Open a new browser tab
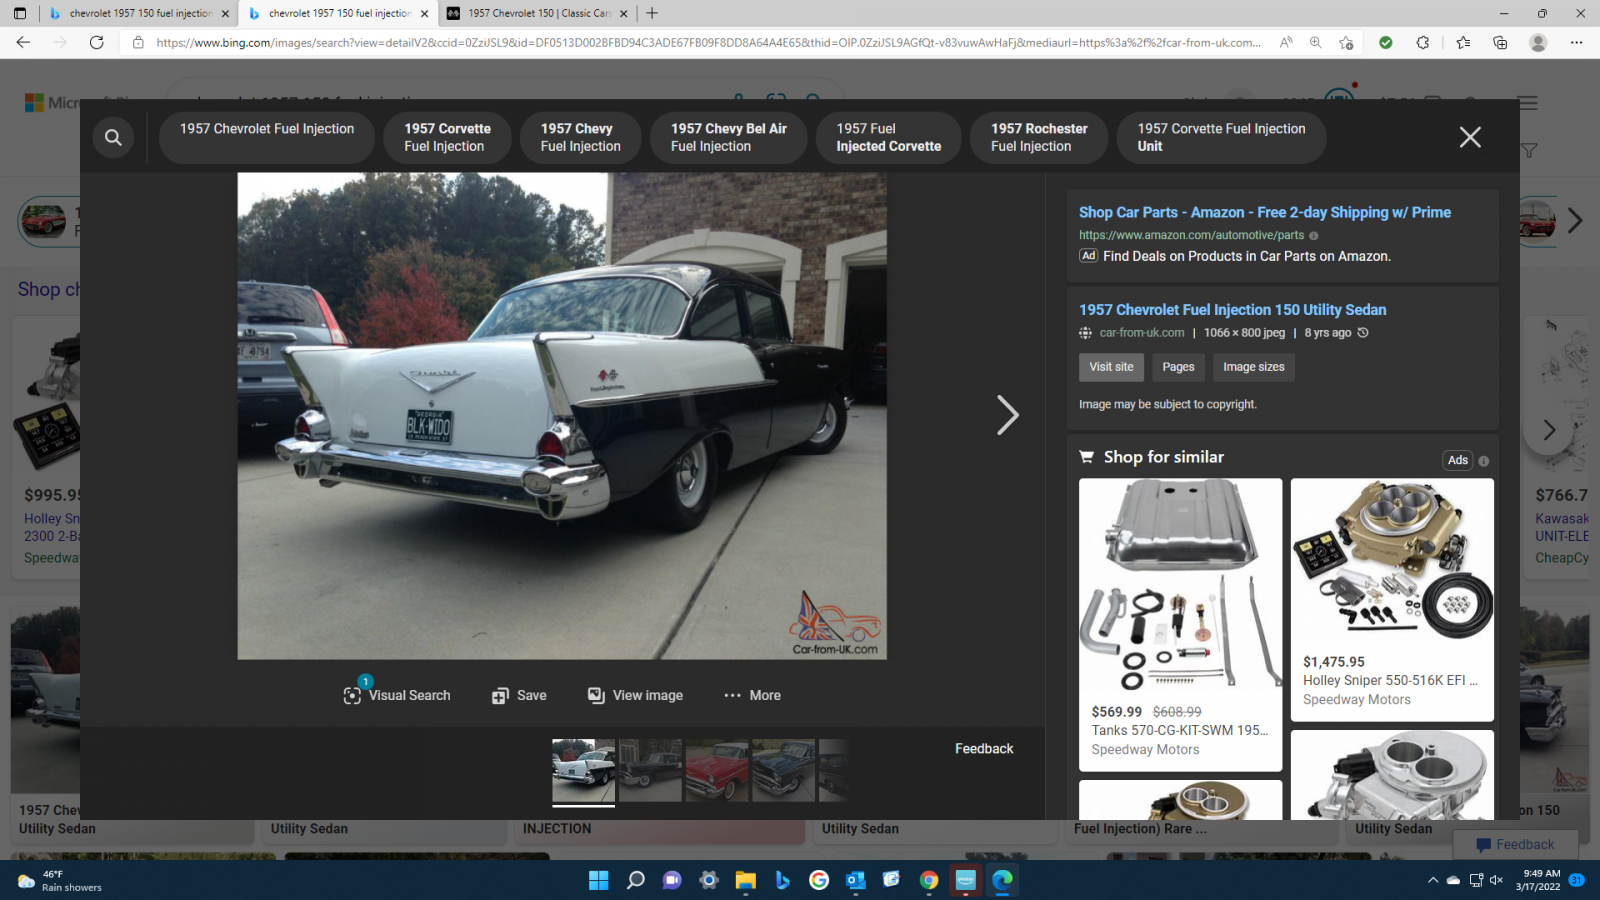 click(652, 13)
